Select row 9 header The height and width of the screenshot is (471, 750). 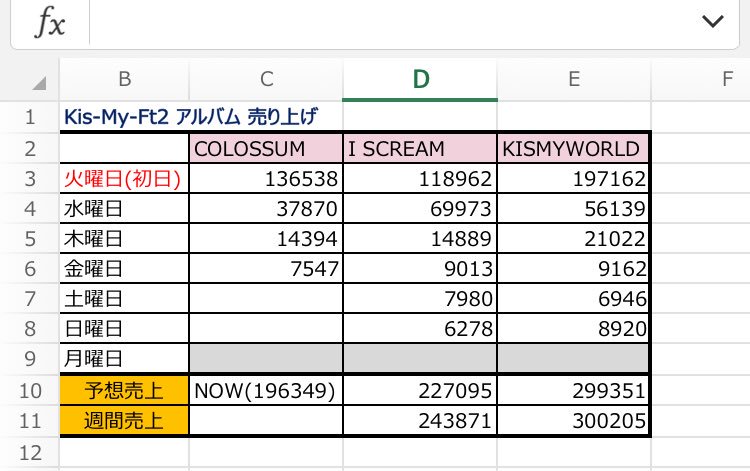point(30,359)
